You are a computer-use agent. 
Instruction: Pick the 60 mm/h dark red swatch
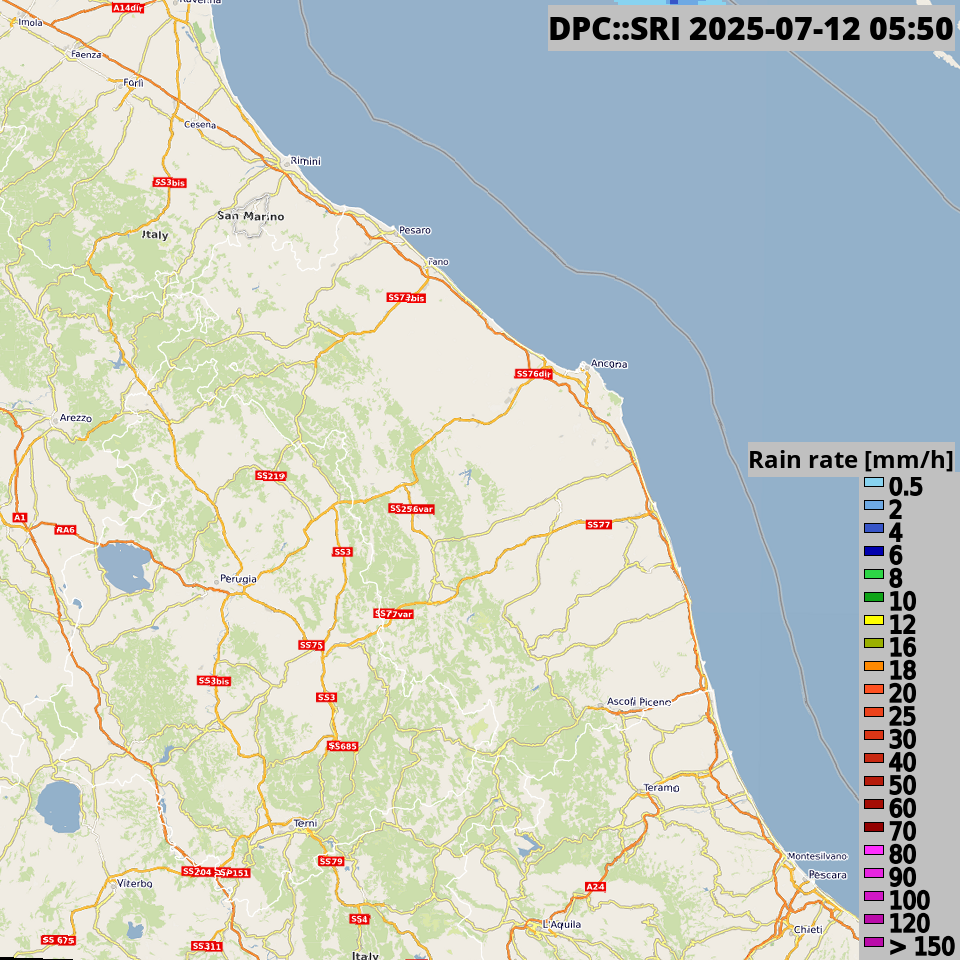[x=874, y=804]
